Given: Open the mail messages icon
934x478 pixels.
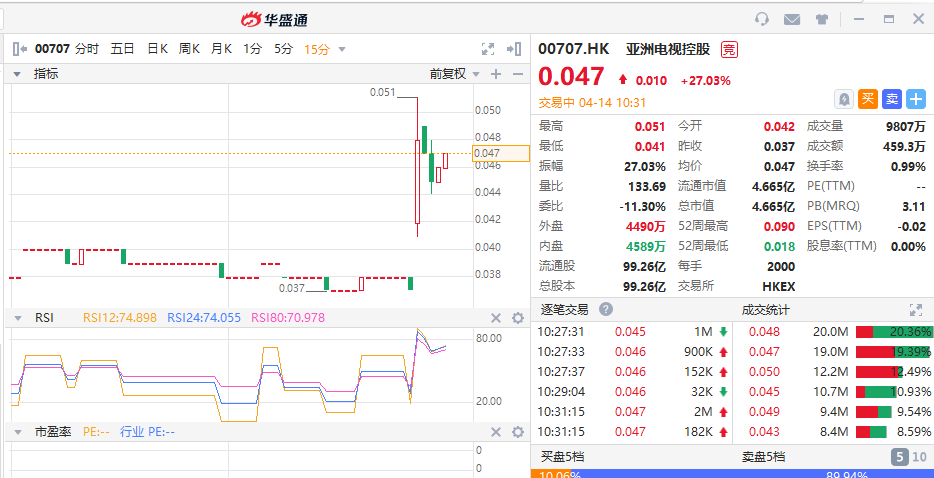Looking at the screenshot, I should [792, 19].
